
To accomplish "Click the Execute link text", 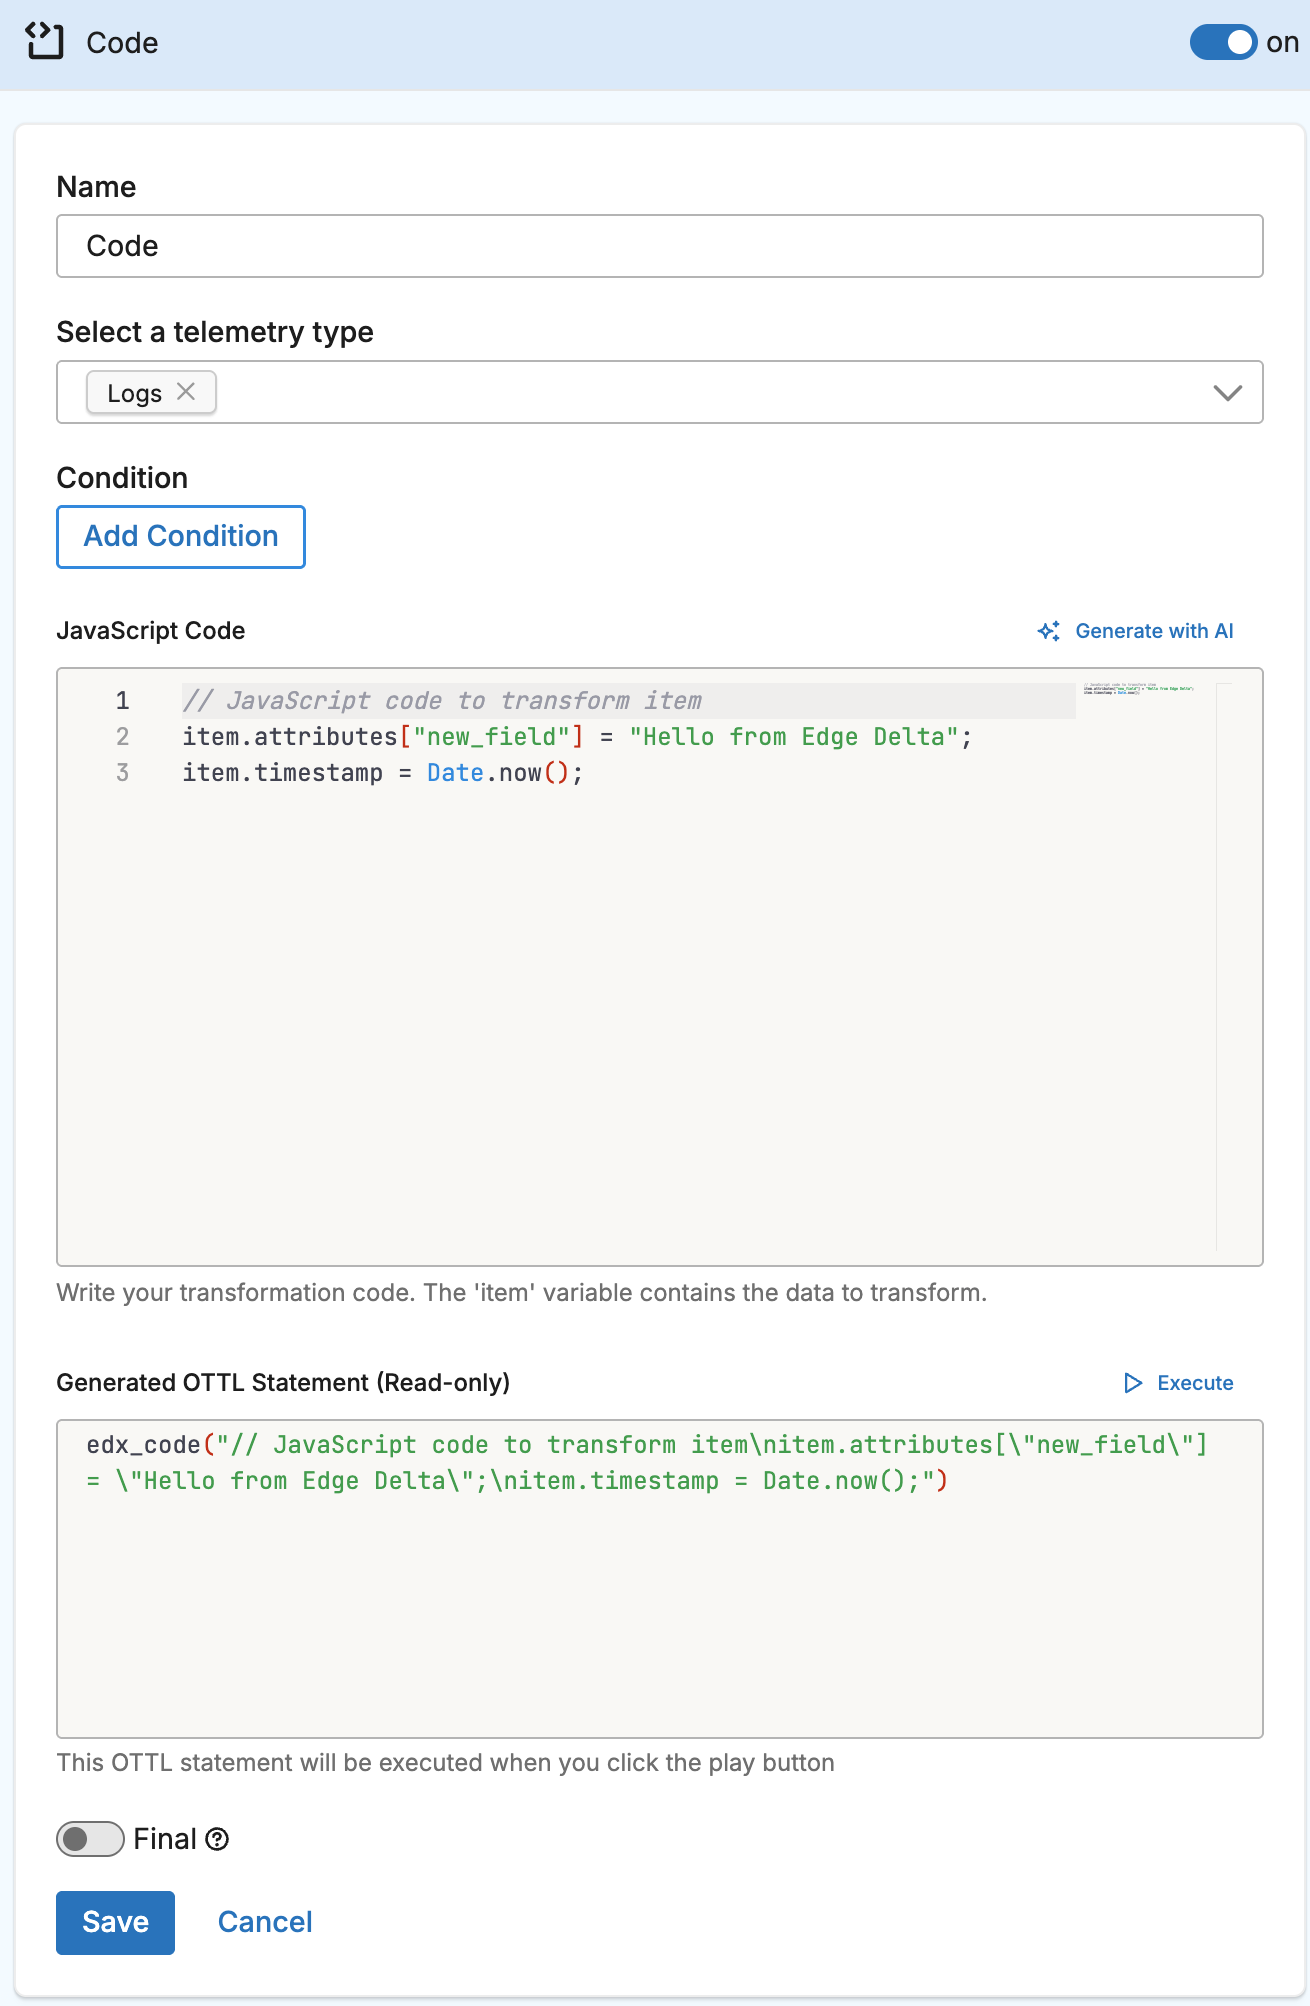I will pos(1195,1383).
